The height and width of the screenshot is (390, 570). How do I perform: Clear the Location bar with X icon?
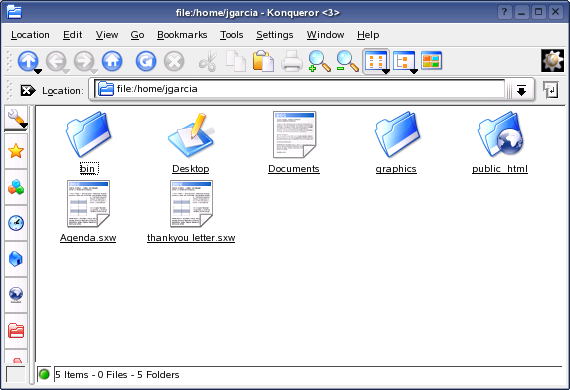(x=28, y=90)
